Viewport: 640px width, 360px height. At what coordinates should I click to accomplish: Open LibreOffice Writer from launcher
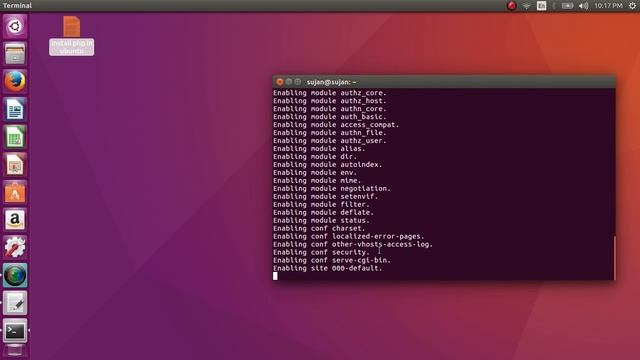click(15, 109)
